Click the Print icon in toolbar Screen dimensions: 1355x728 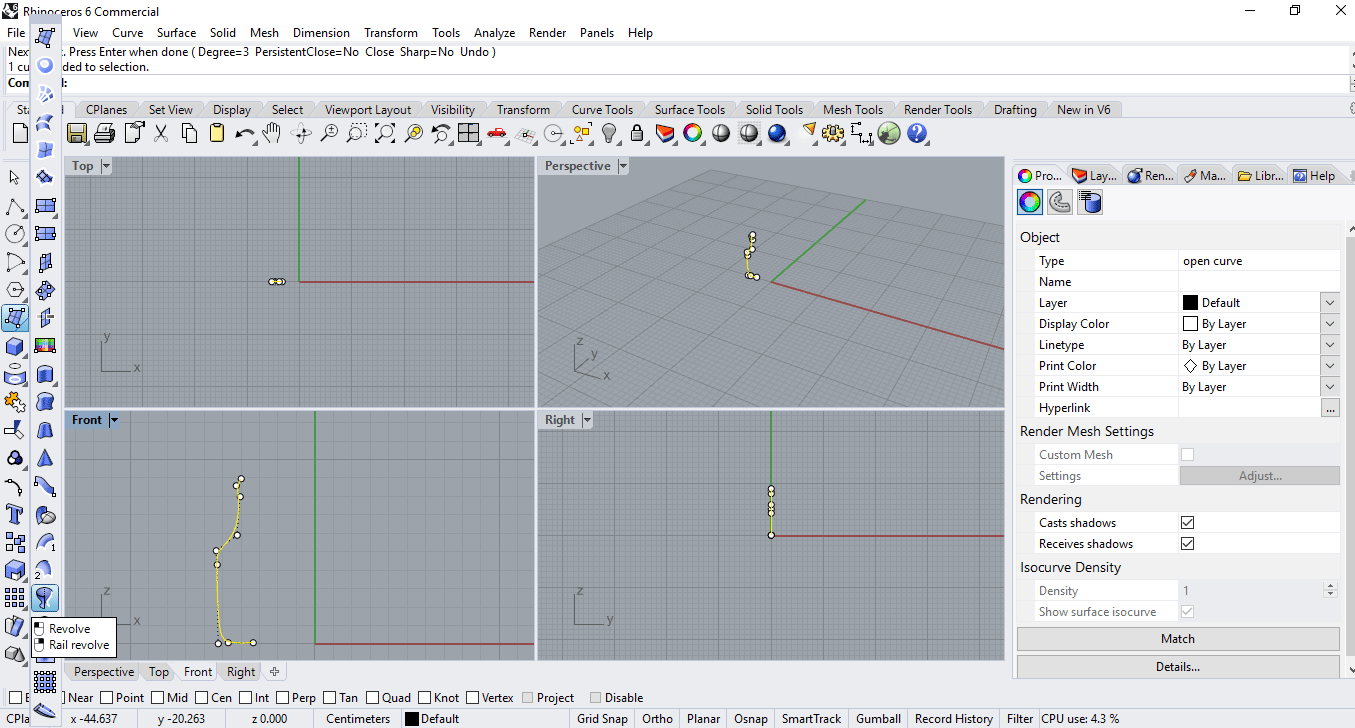click(x=105, y=133)
